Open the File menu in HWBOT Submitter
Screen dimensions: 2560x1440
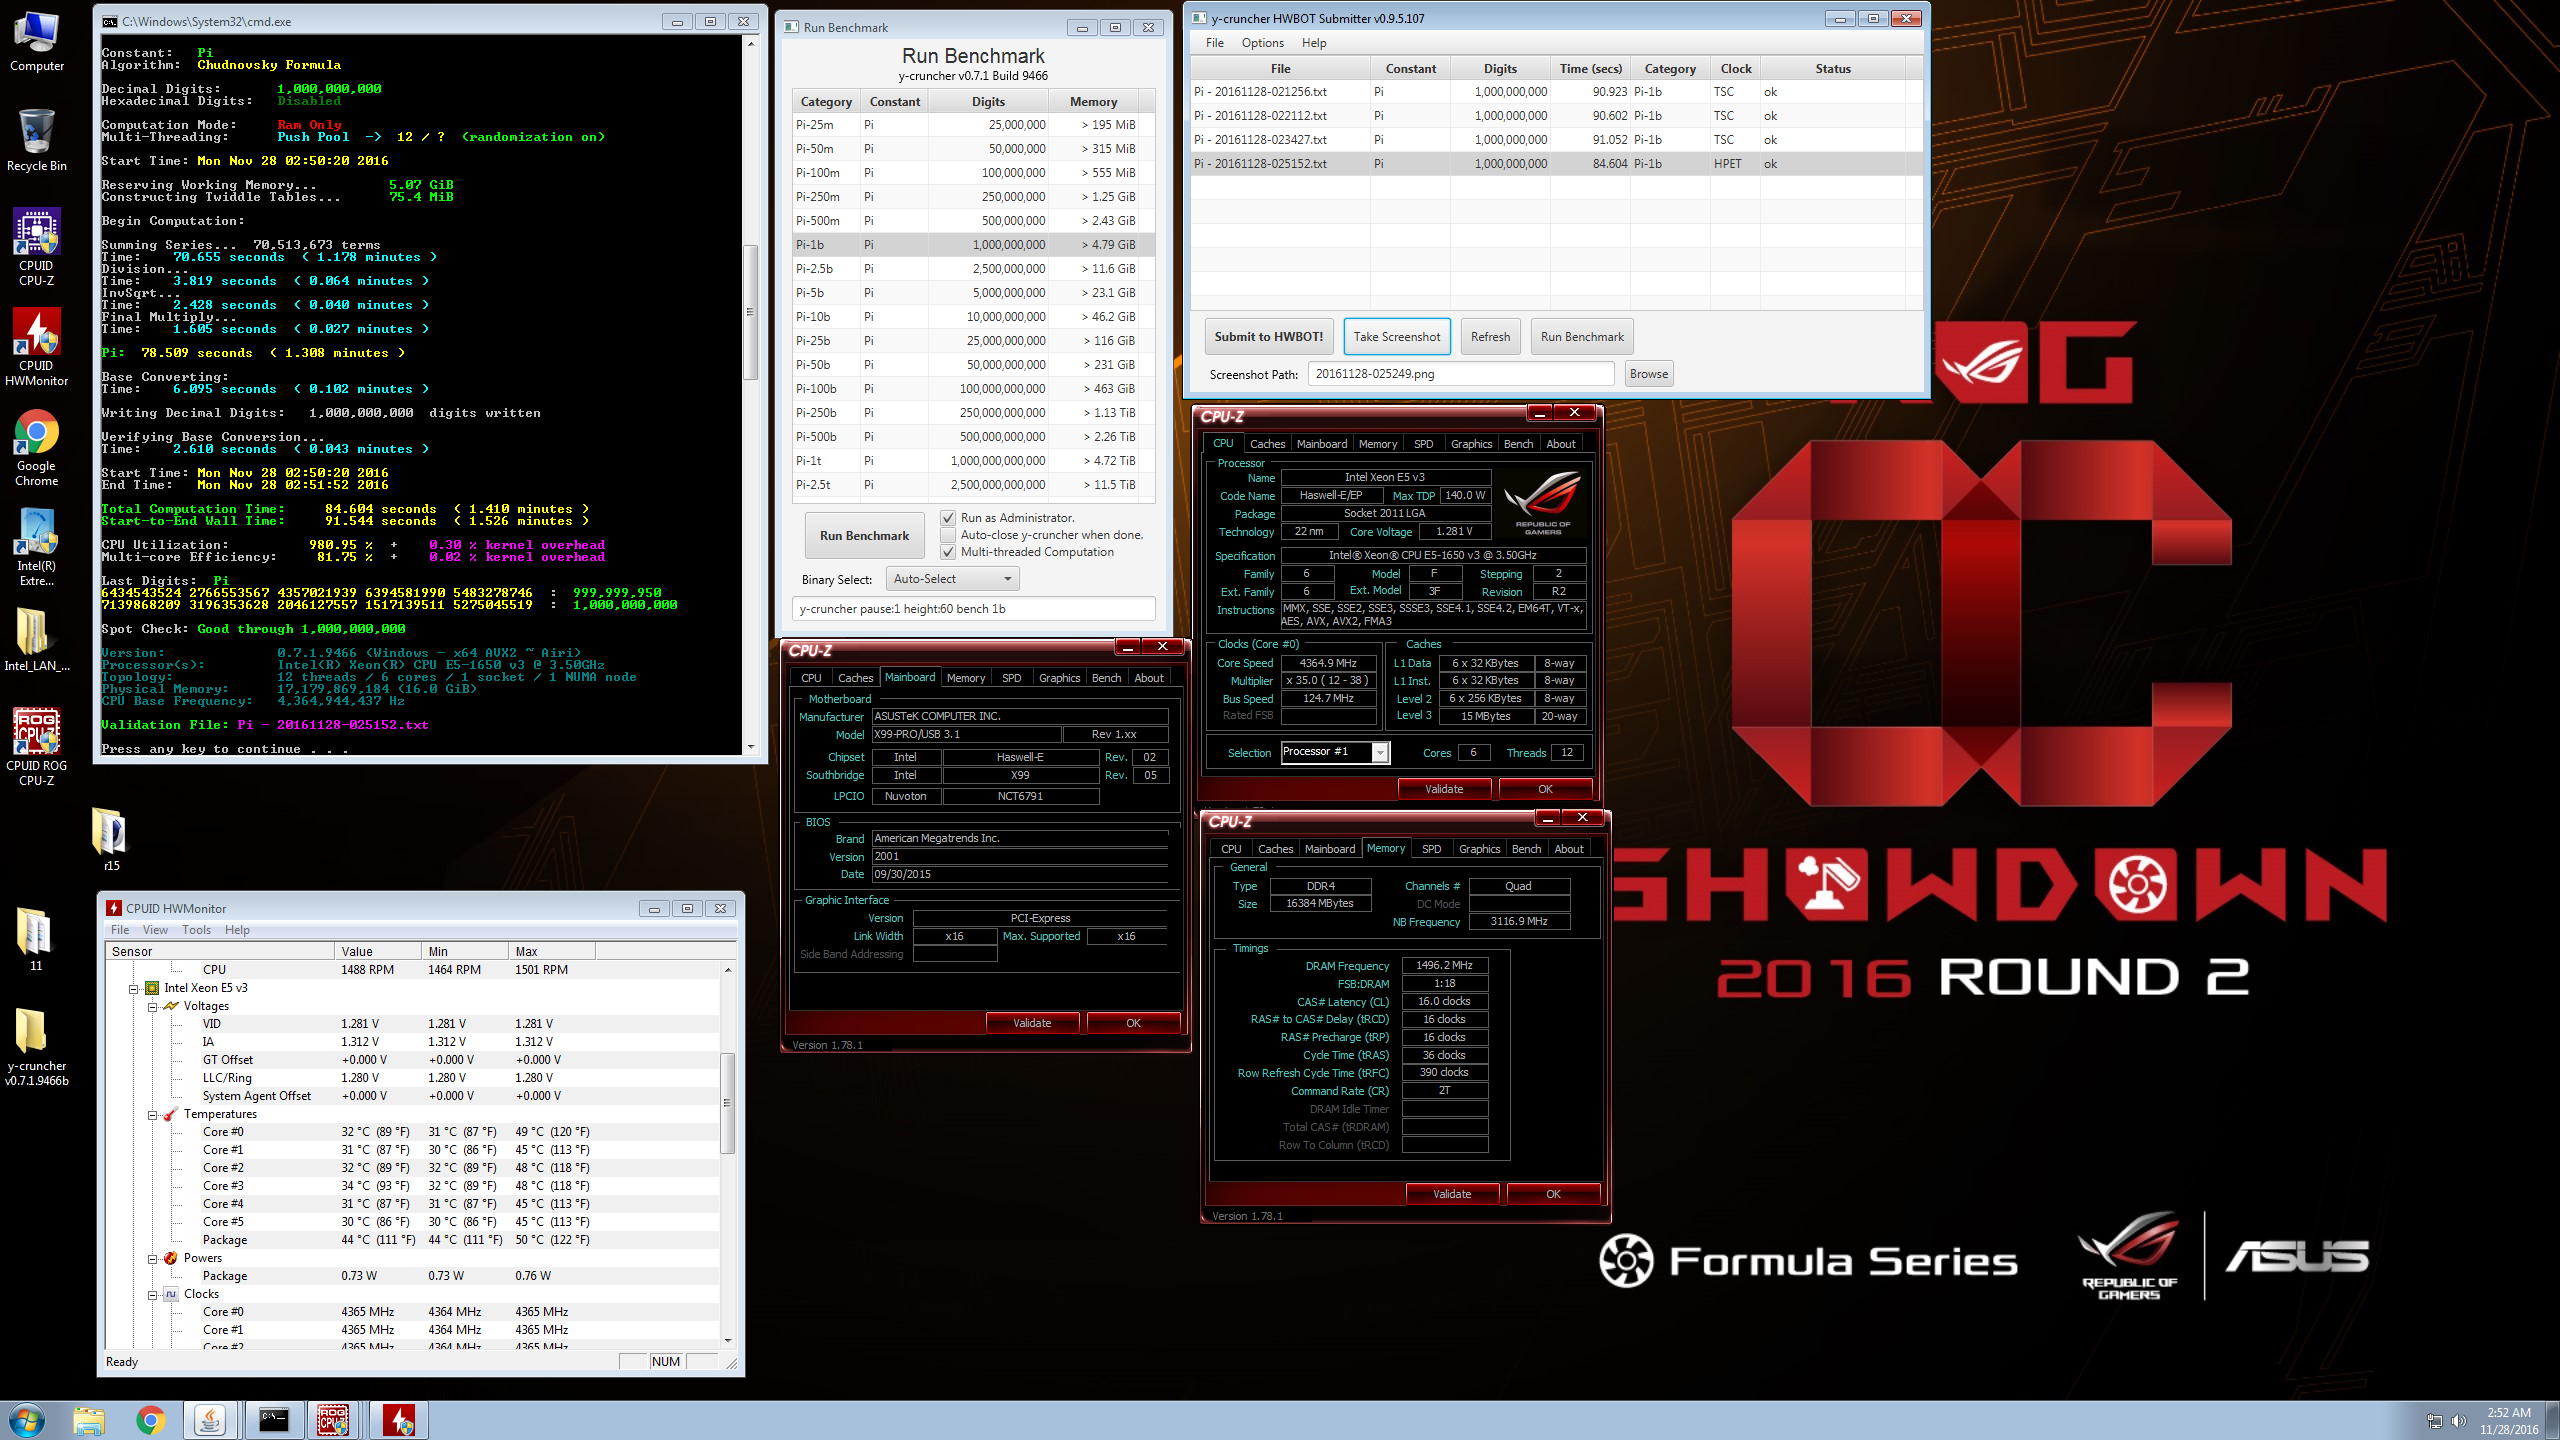tap(1215, 43)
